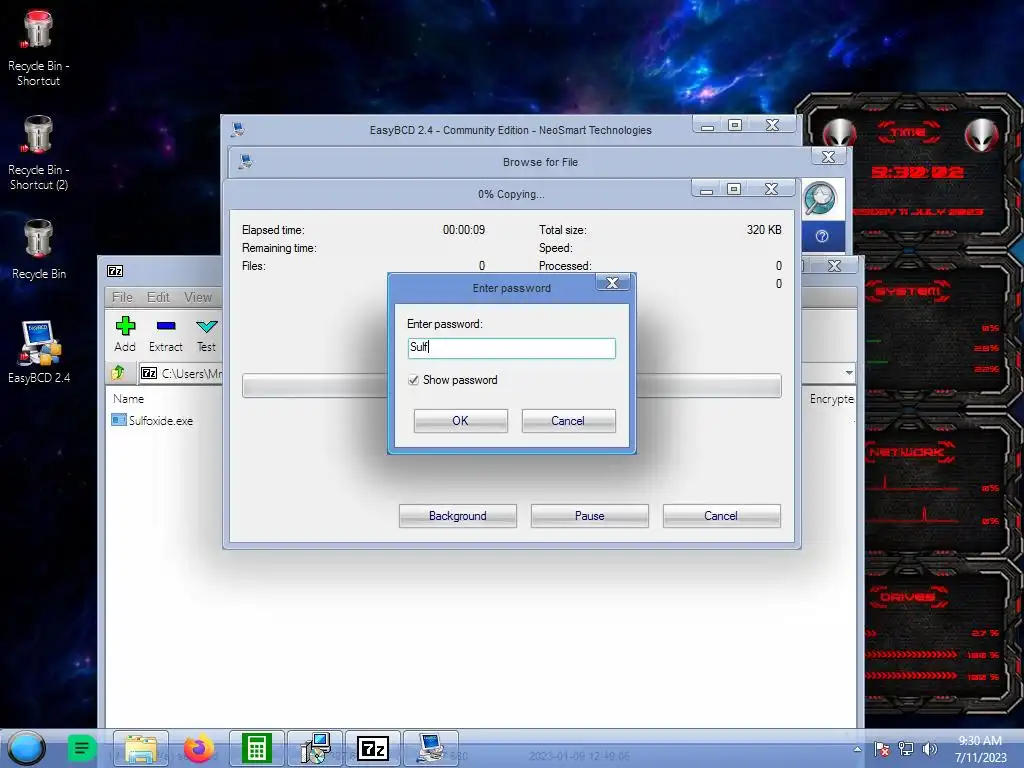
Task: Close the Enter password dialog
Action: click(612, 283)
